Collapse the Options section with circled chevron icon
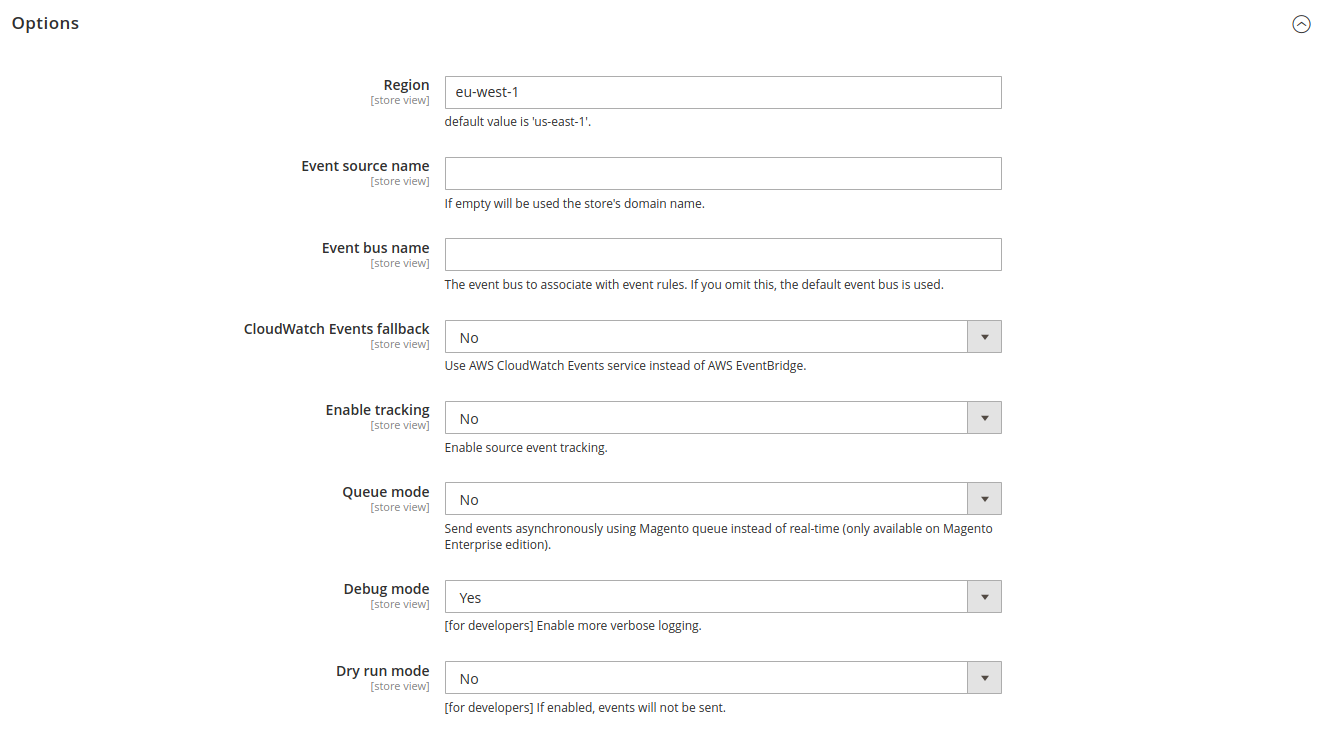1329x732 pixels. (x=1301, y=24)
